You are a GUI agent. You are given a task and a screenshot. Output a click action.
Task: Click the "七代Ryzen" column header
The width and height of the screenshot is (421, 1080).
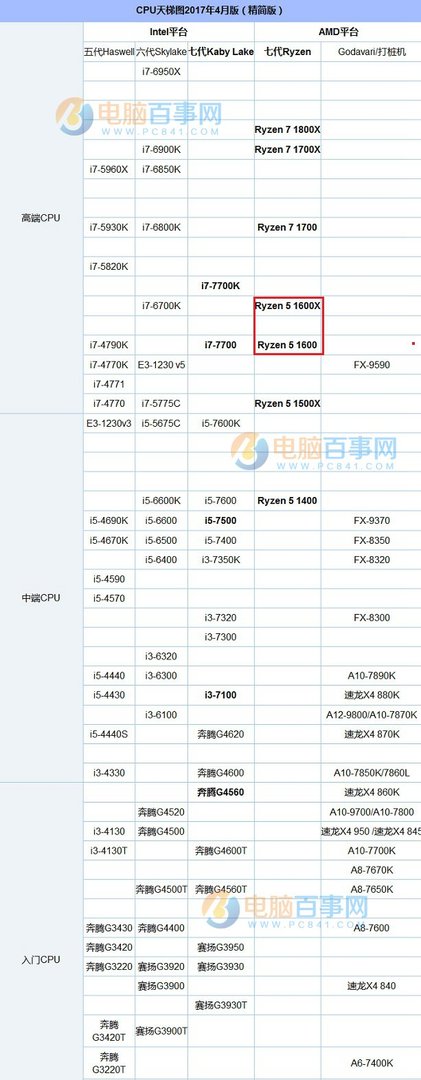tap(287, 52)
